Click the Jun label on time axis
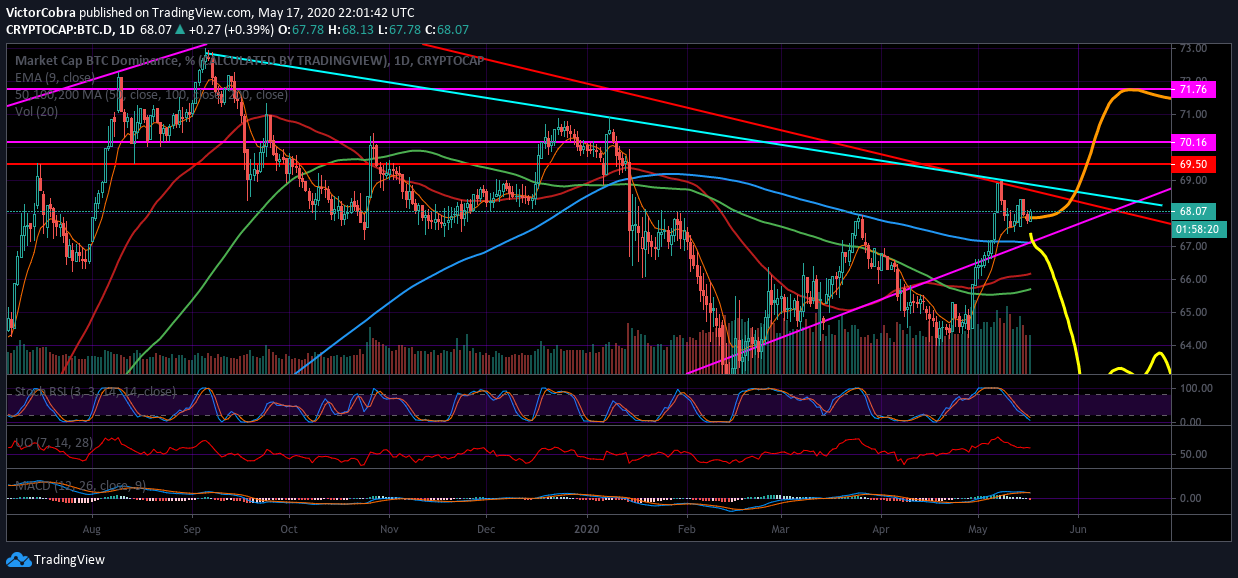The height and width of the screenshot is (578, 1238). pyautogui.click(x=1078, y=528)
